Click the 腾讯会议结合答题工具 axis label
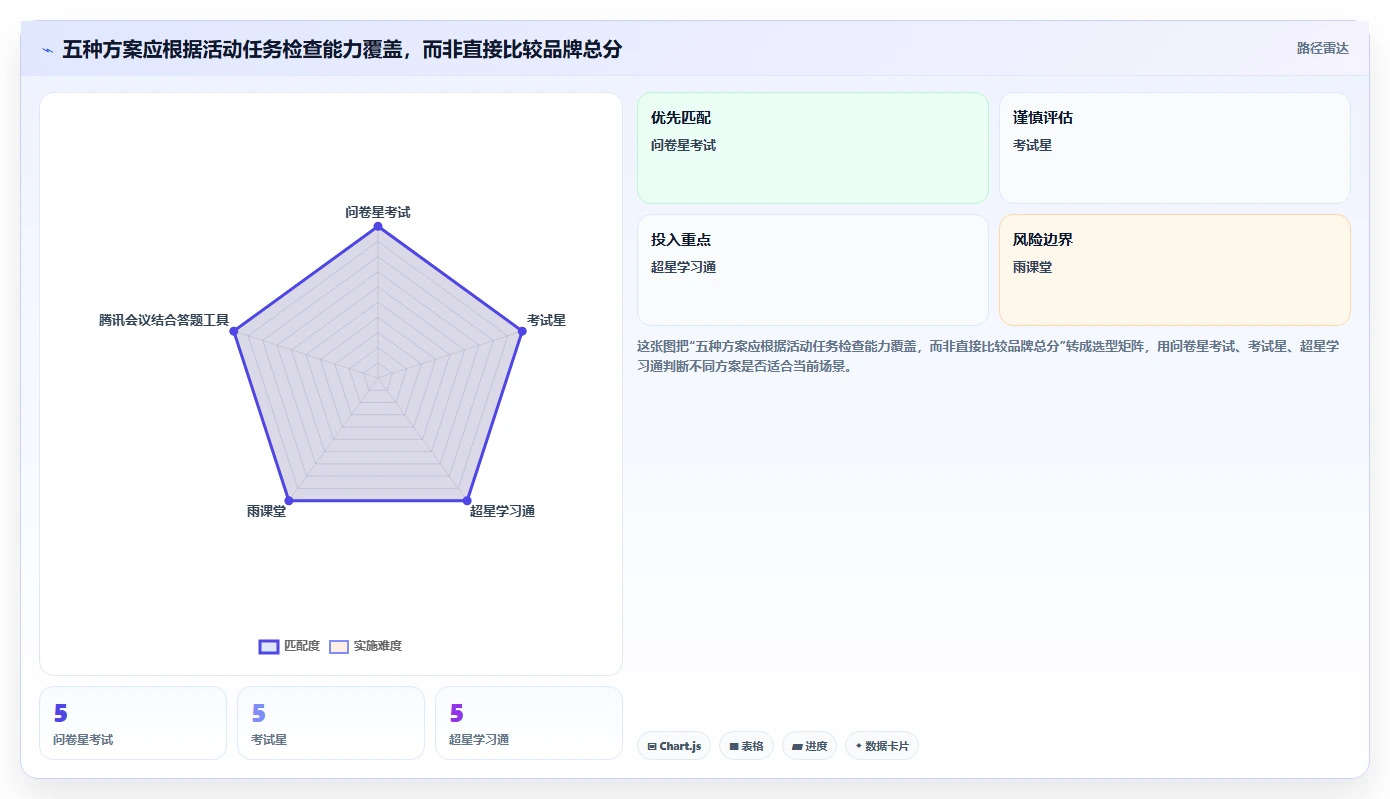This screenshot has height=799, width=1390. click(x=164, y=320)
